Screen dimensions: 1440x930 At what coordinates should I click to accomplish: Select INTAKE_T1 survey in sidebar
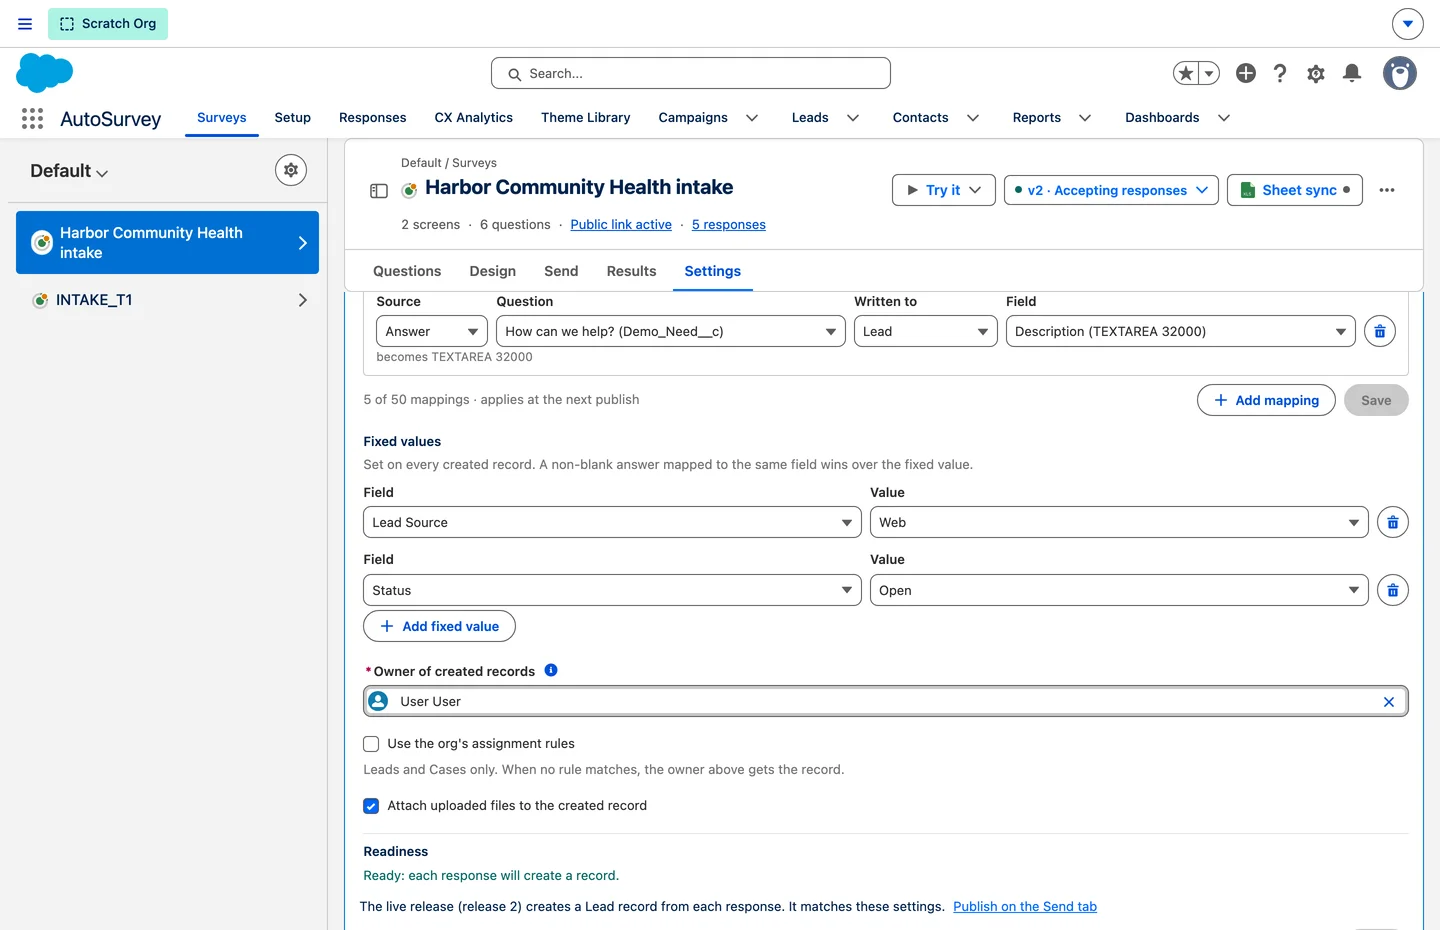pyautogui.click(x=168, y=300)
